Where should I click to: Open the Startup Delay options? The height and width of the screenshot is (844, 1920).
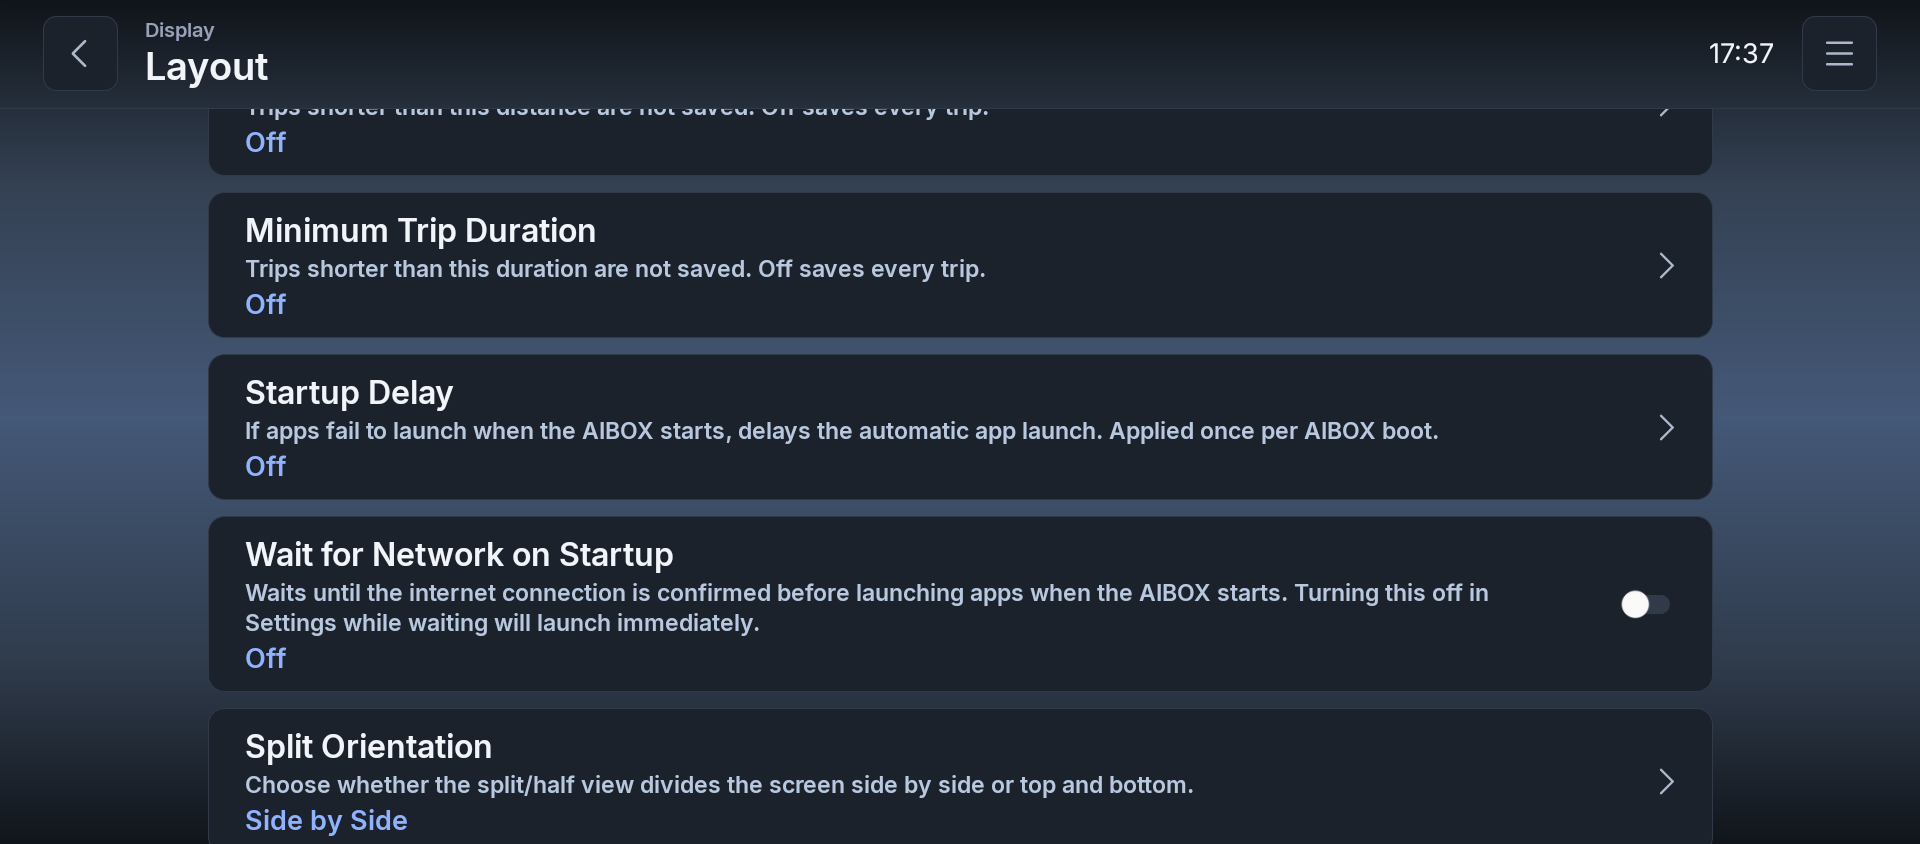[x=960, y=427]
